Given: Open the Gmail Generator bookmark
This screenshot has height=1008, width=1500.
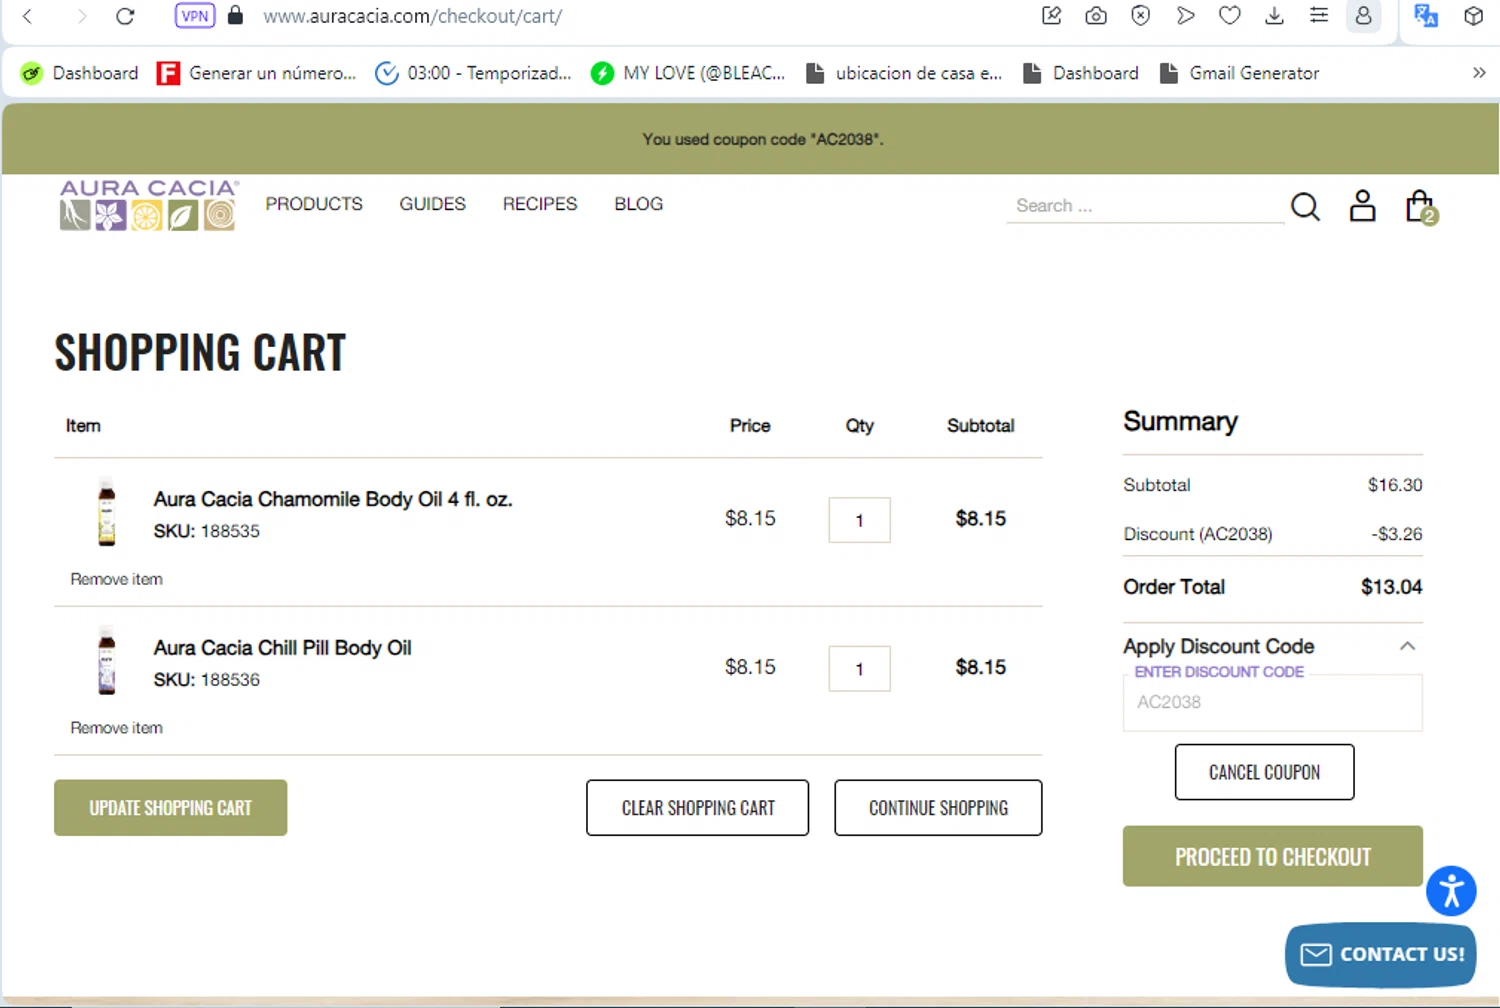Looking at the screenshot, I should click(x=1239, y=73).
